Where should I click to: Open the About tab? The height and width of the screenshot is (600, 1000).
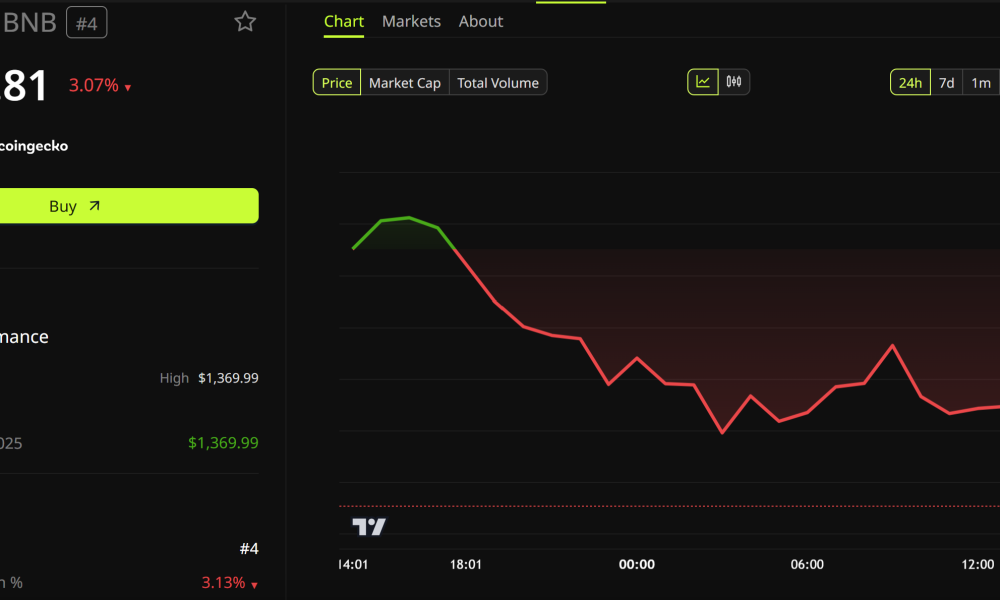(x=481, y=22)
